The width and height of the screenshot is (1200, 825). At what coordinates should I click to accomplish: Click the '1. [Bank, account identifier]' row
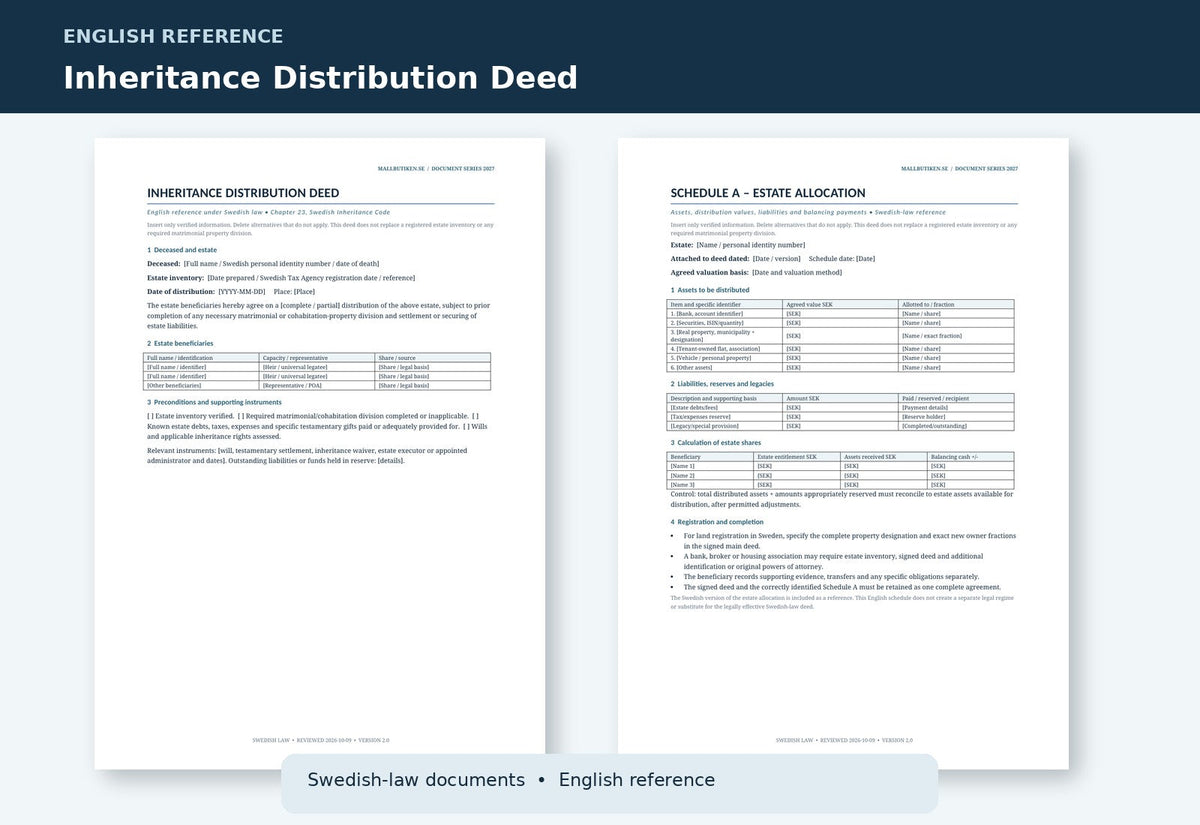click(840, 313)
